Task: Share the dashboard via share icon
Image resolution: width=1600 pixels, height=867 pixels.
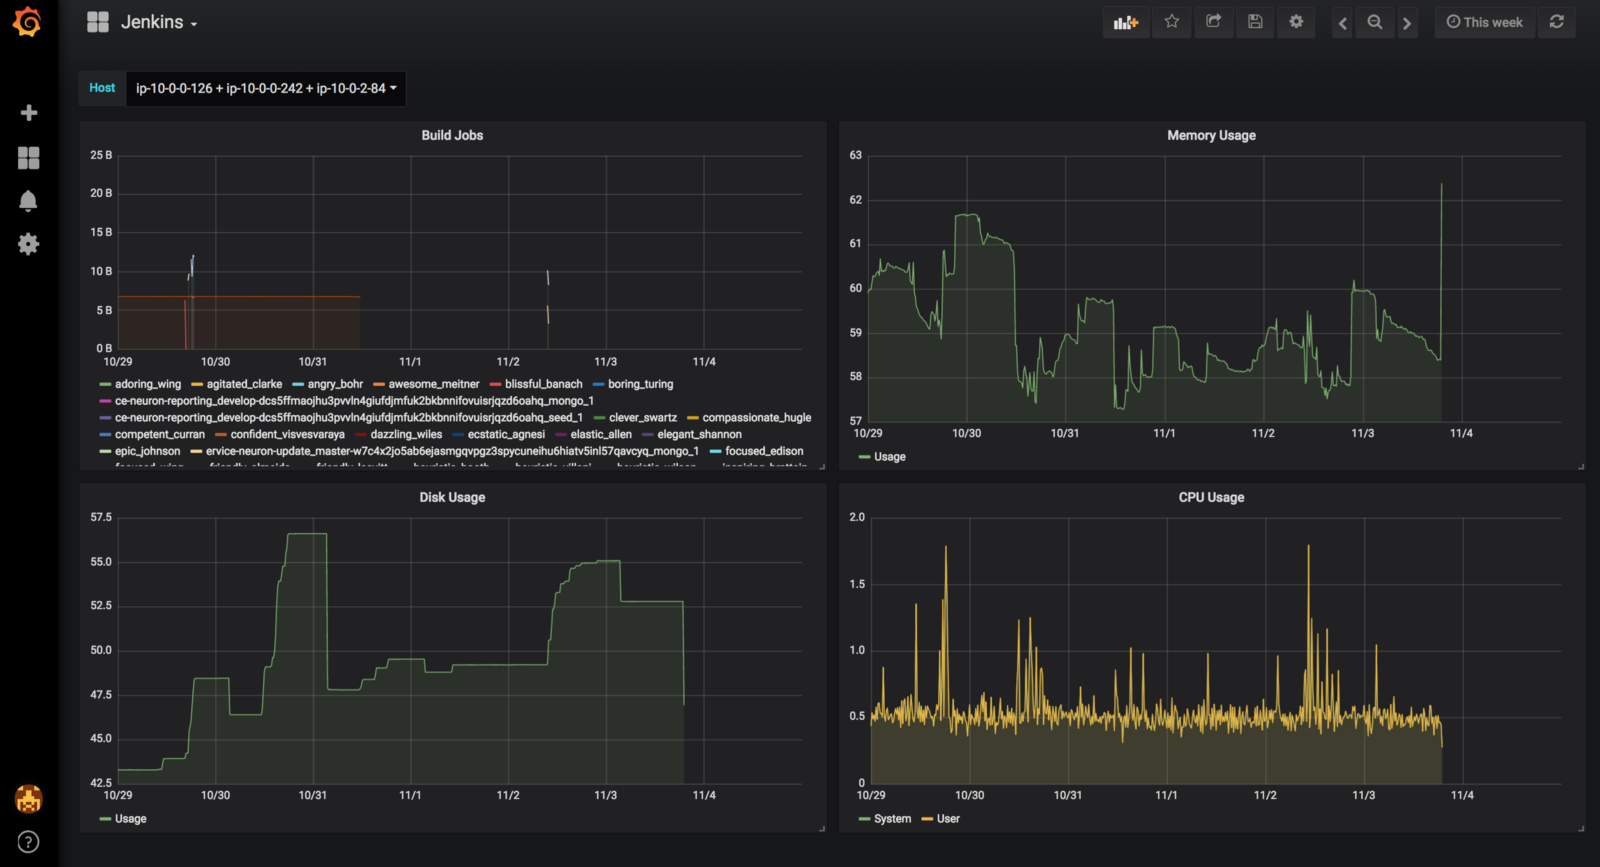Action: coord(1213,22)
